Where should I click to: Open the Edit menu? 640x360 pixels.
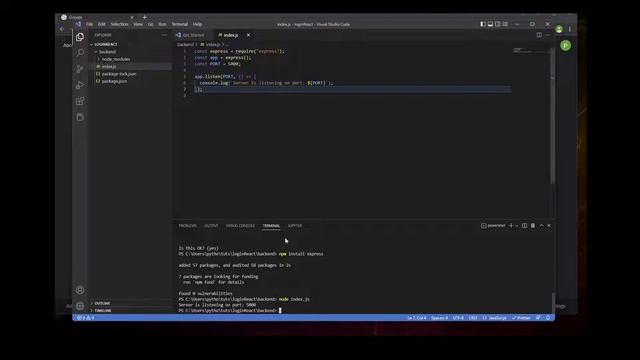click(x=102, y=24)
